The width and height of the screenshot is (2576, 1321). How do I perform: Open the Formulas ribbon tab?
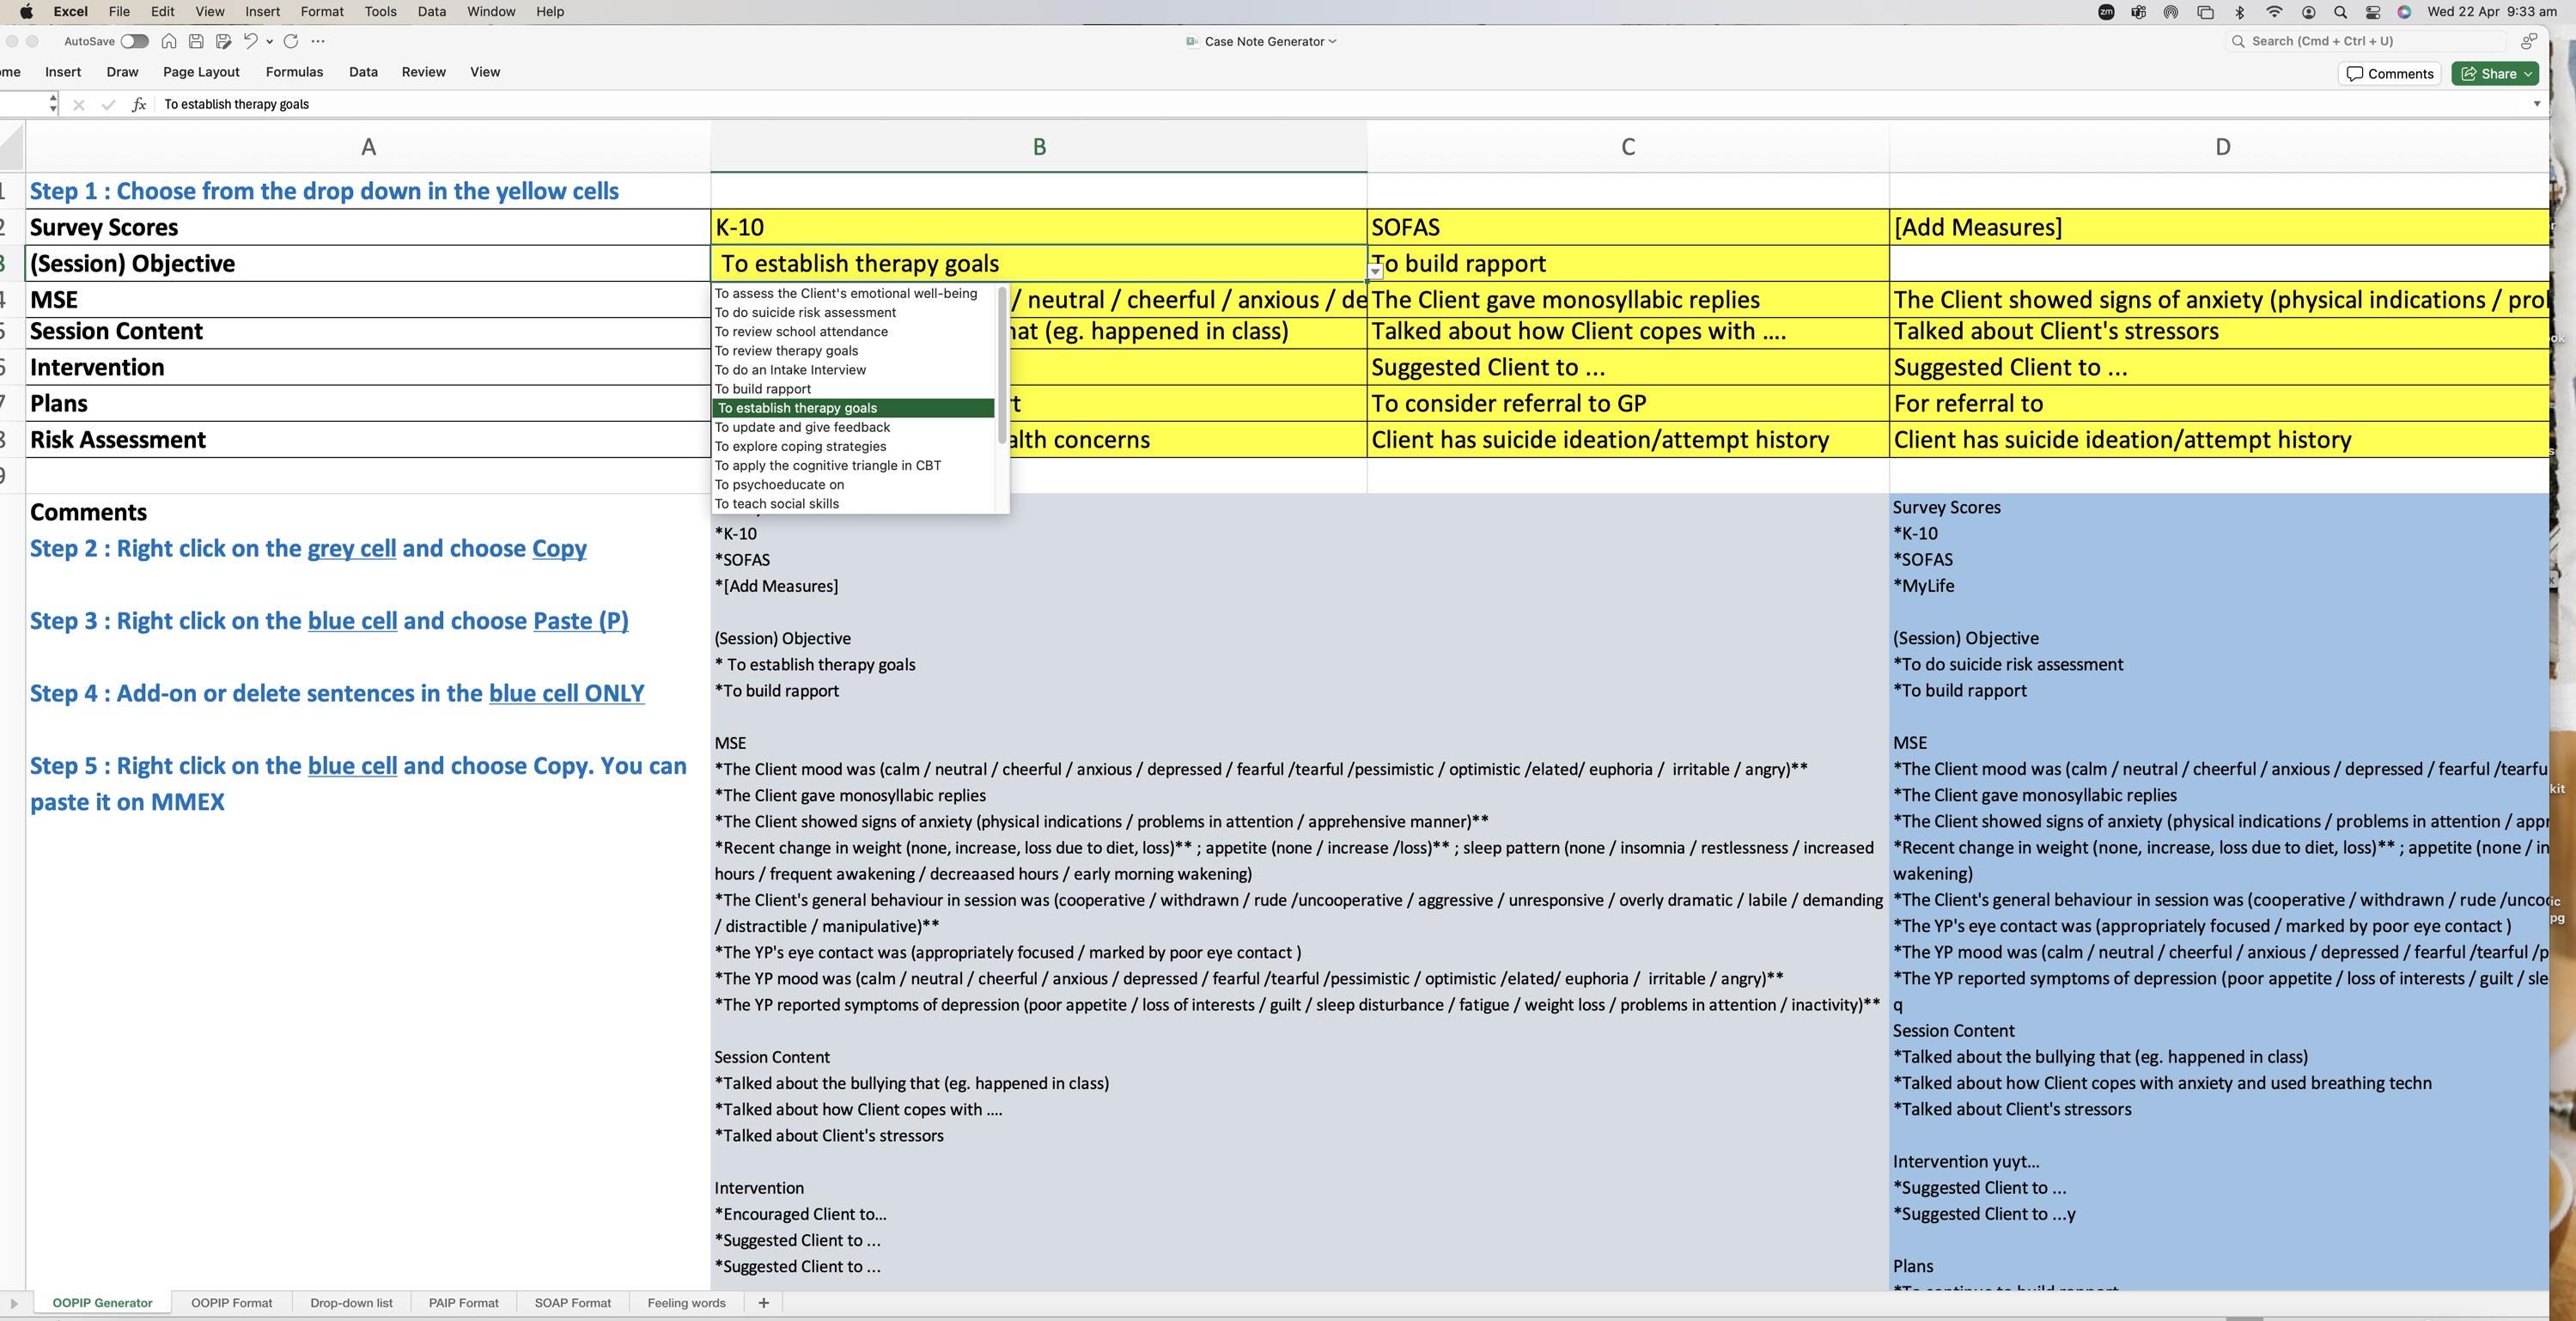tap(294, 72)
